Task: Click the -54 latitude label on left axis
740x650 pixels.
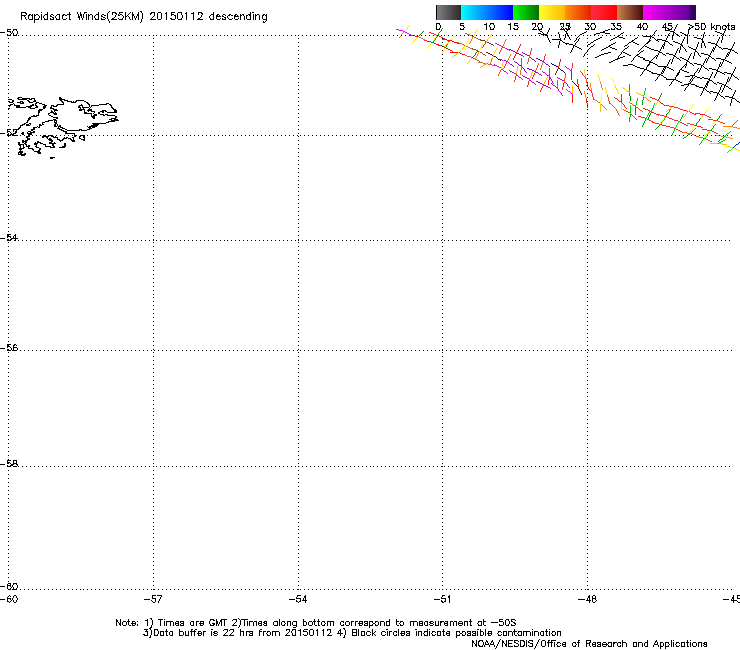Action: 9,237
